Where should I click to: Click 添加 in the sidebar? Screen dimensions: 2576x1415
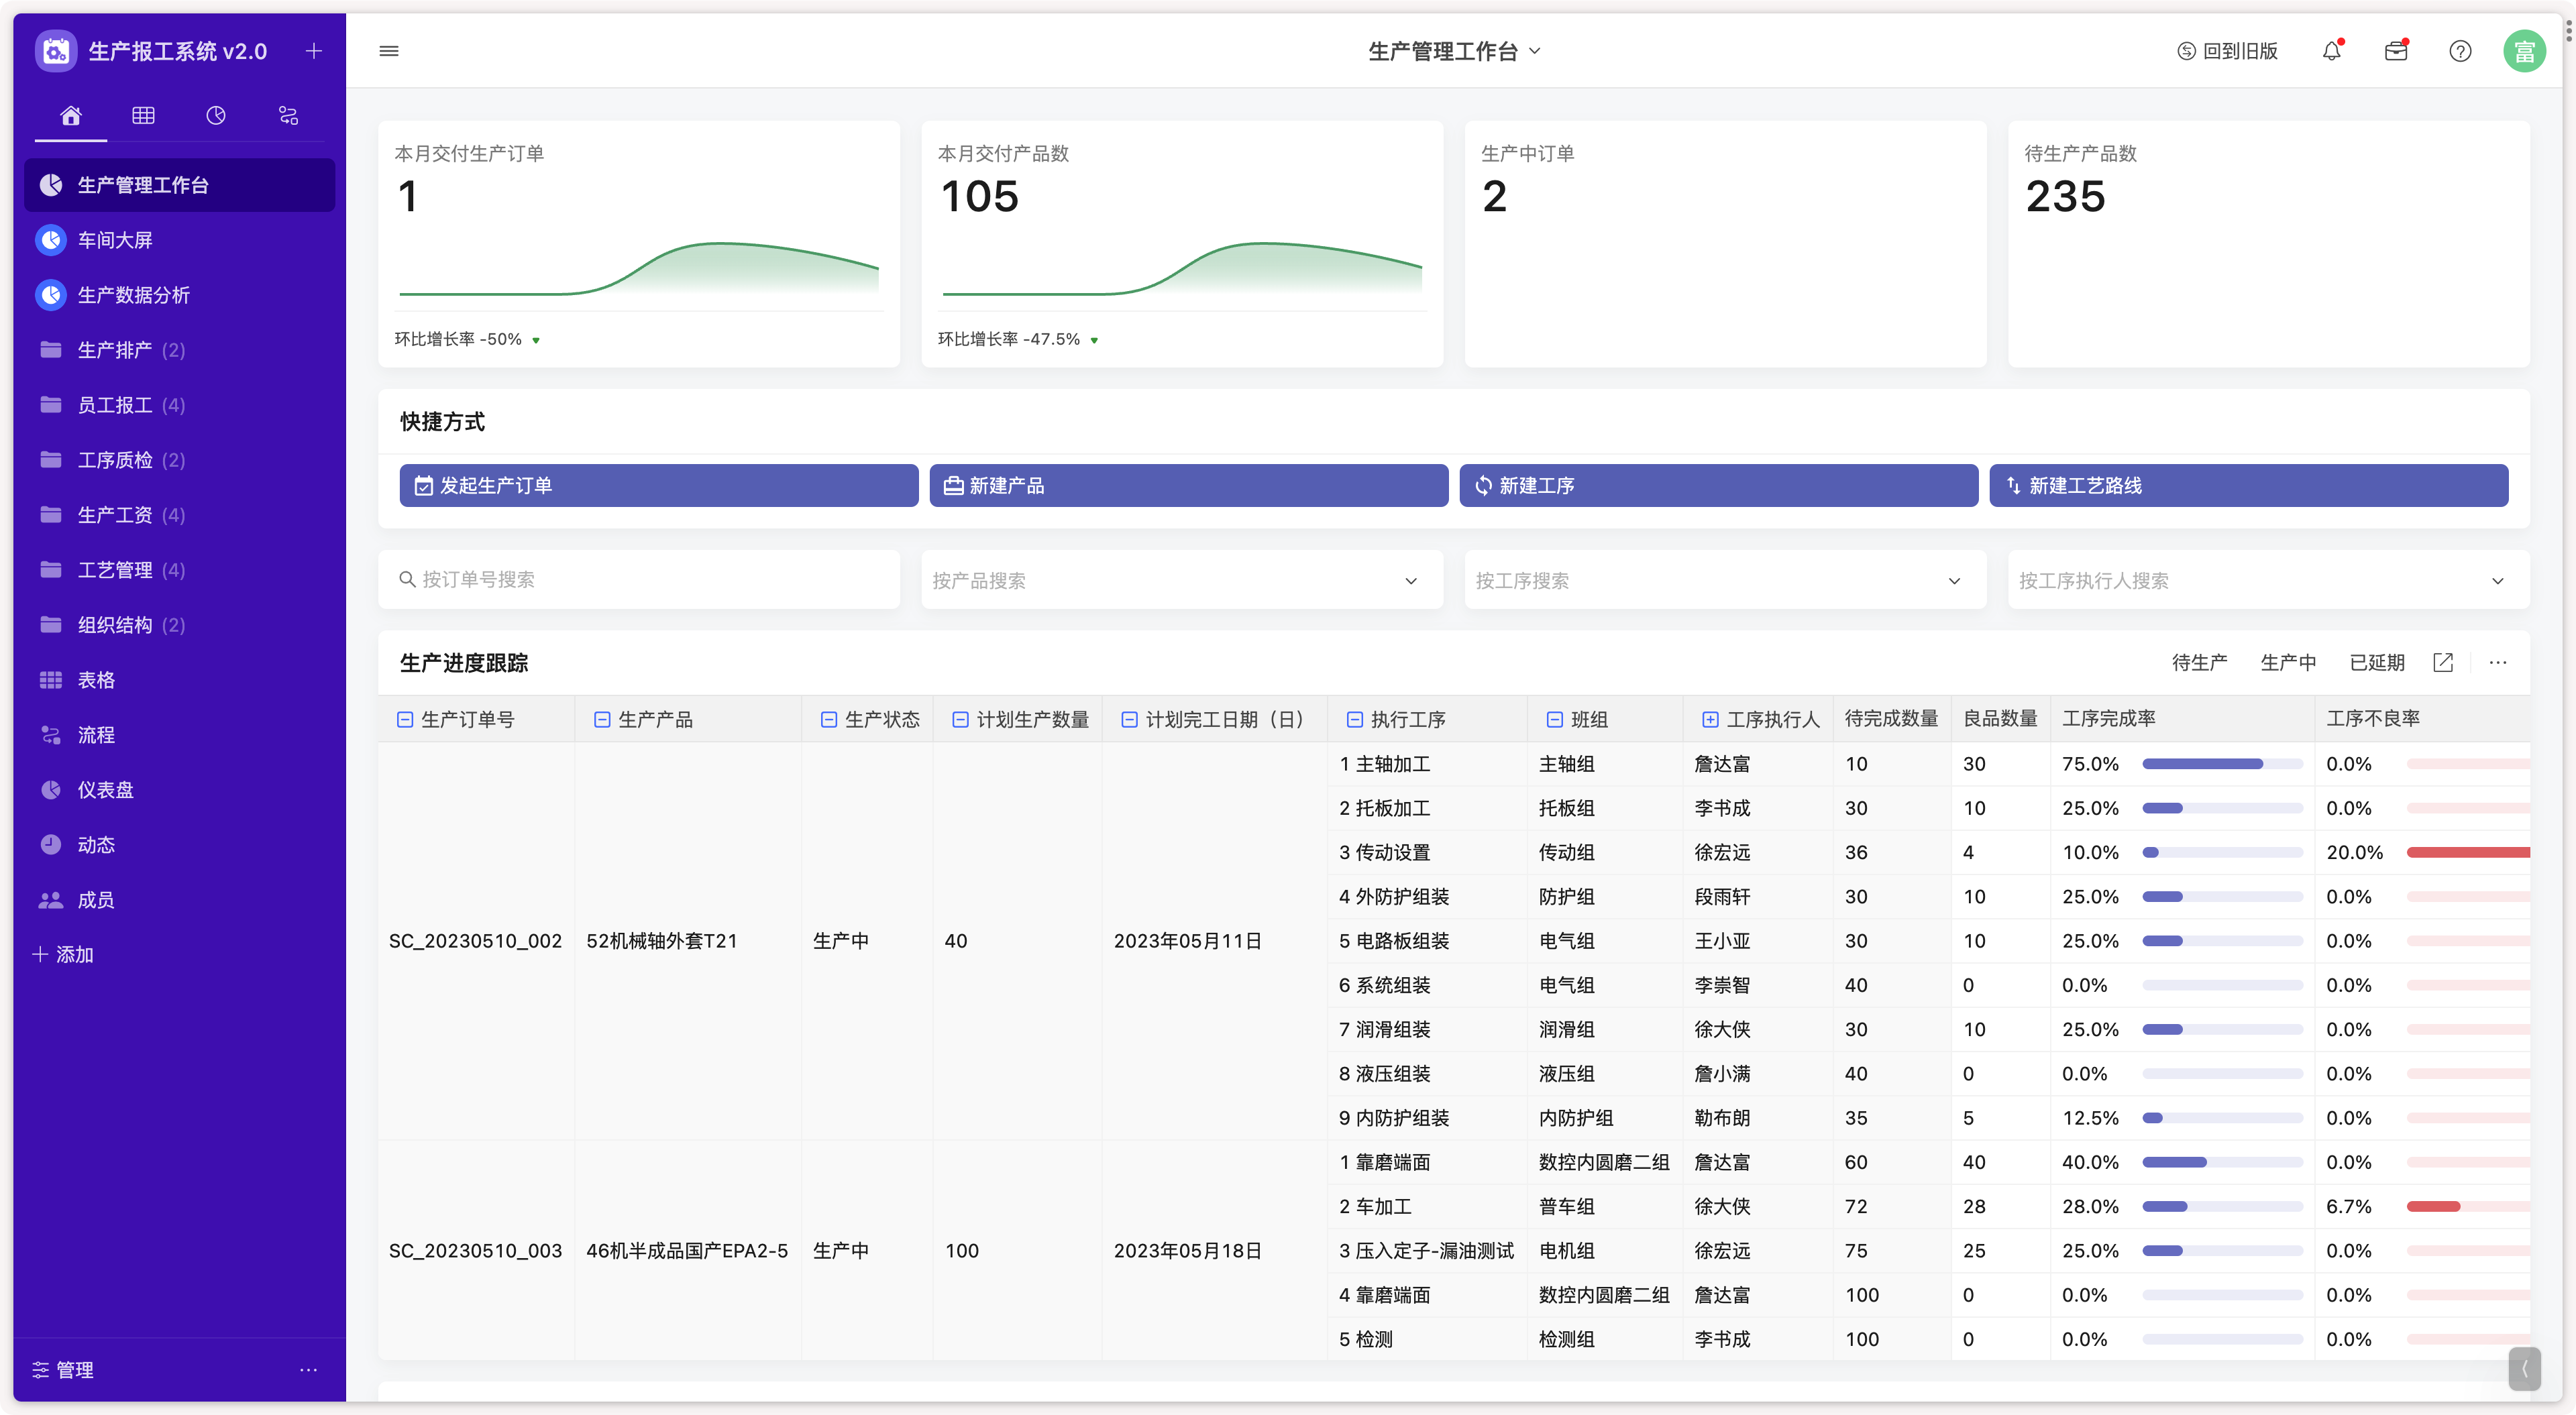pos(63,955)
